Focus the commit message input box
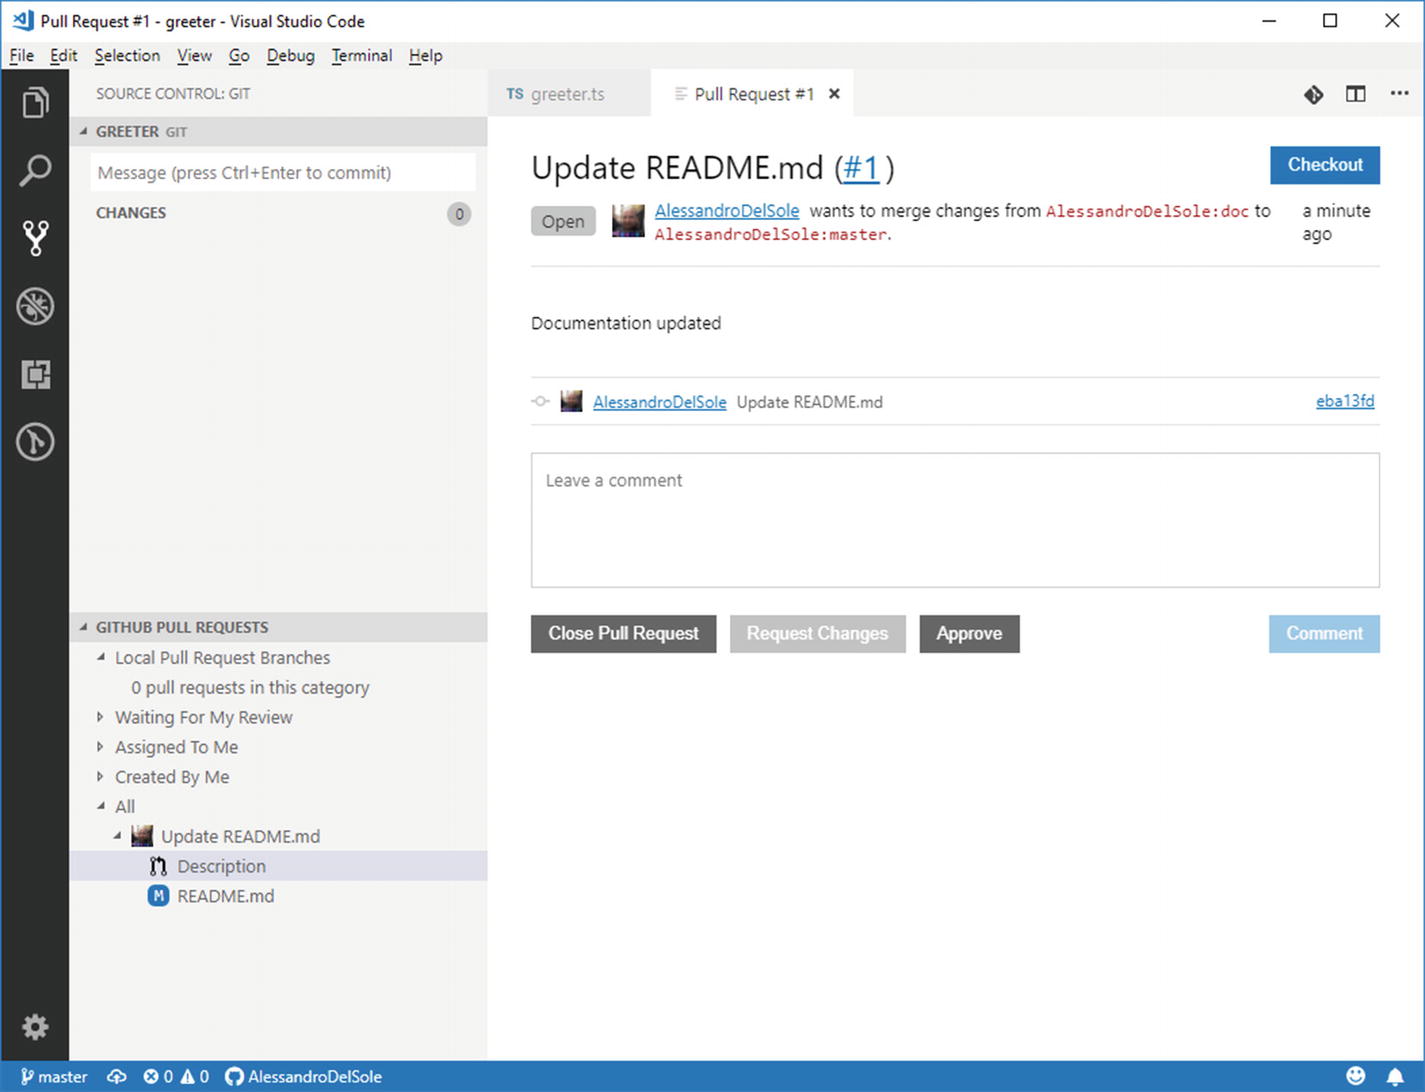The height and width of the screenshot is (1092, 1425). click(283, 172)
